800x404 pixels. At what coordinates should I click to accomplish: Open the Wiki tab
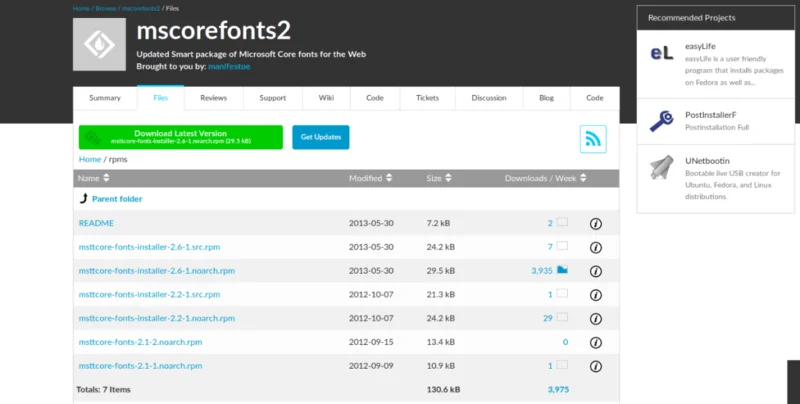(x=327, y=98)
